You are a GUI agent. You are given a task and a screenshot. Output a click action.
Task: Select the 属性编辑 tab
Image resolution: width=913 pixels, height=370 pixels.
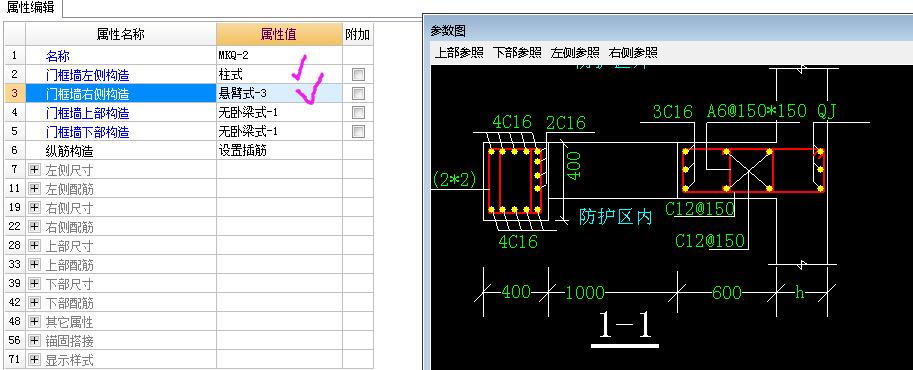[31, 8]
